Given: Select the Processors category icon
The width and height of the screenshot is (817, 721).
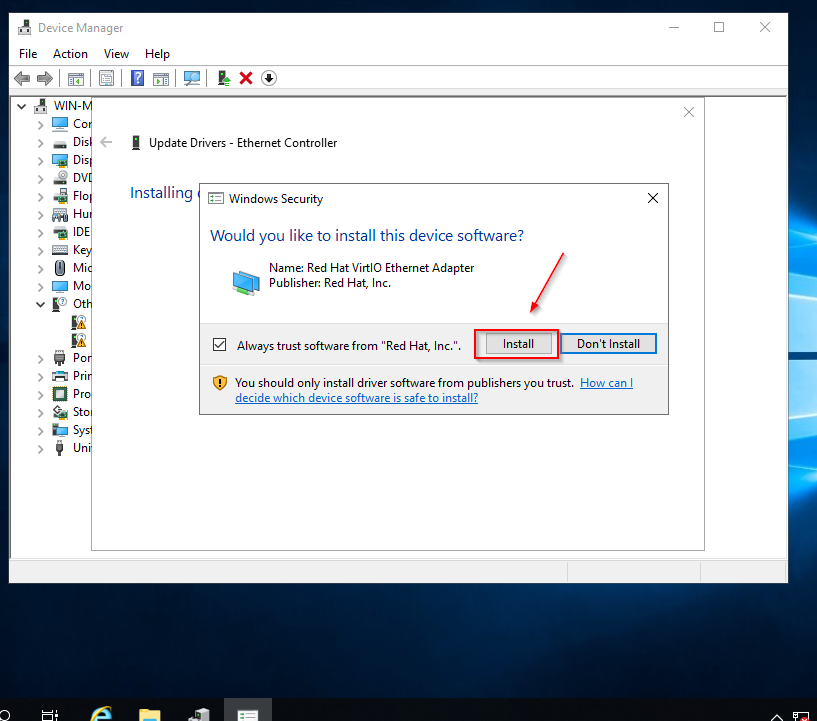Looking at the screenshot, I should [x=60, y=394].
